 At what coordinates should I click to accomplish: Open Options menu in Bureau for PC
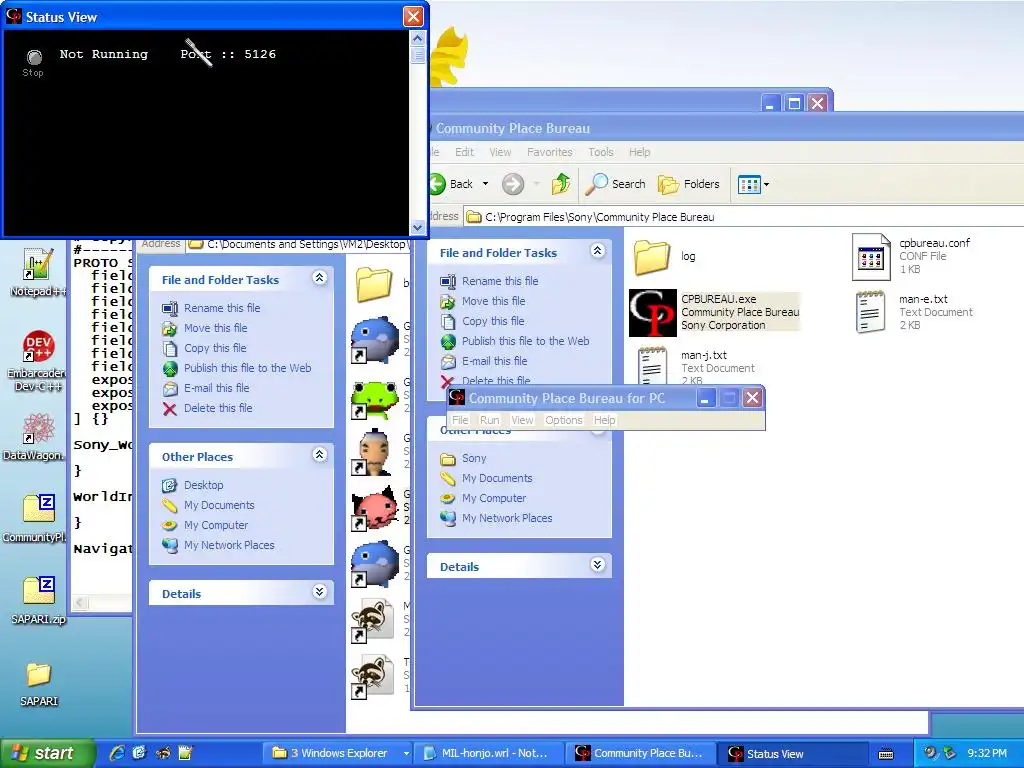coord(564,420)
